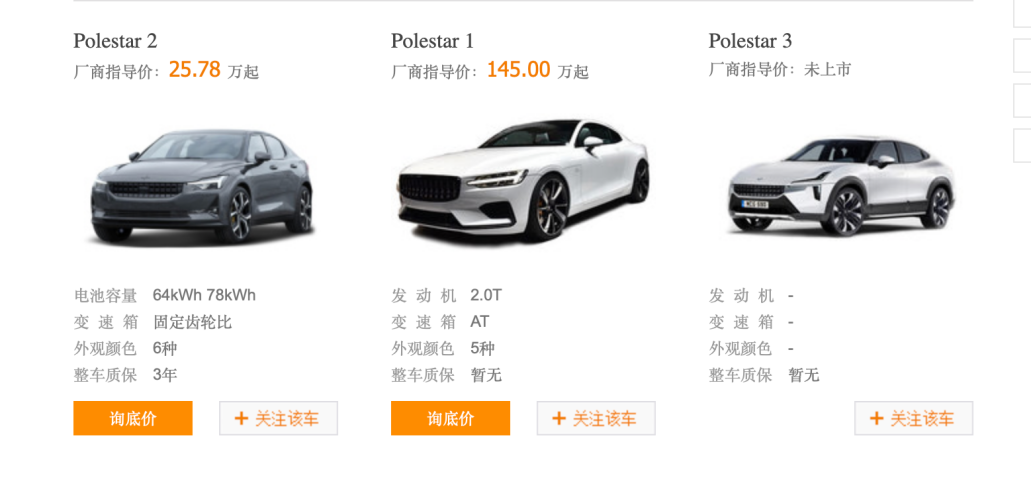Click 6种 exterior colors of Polestar 2
1031x487 pixels.
pyautogui.click(x=164, y=348)
